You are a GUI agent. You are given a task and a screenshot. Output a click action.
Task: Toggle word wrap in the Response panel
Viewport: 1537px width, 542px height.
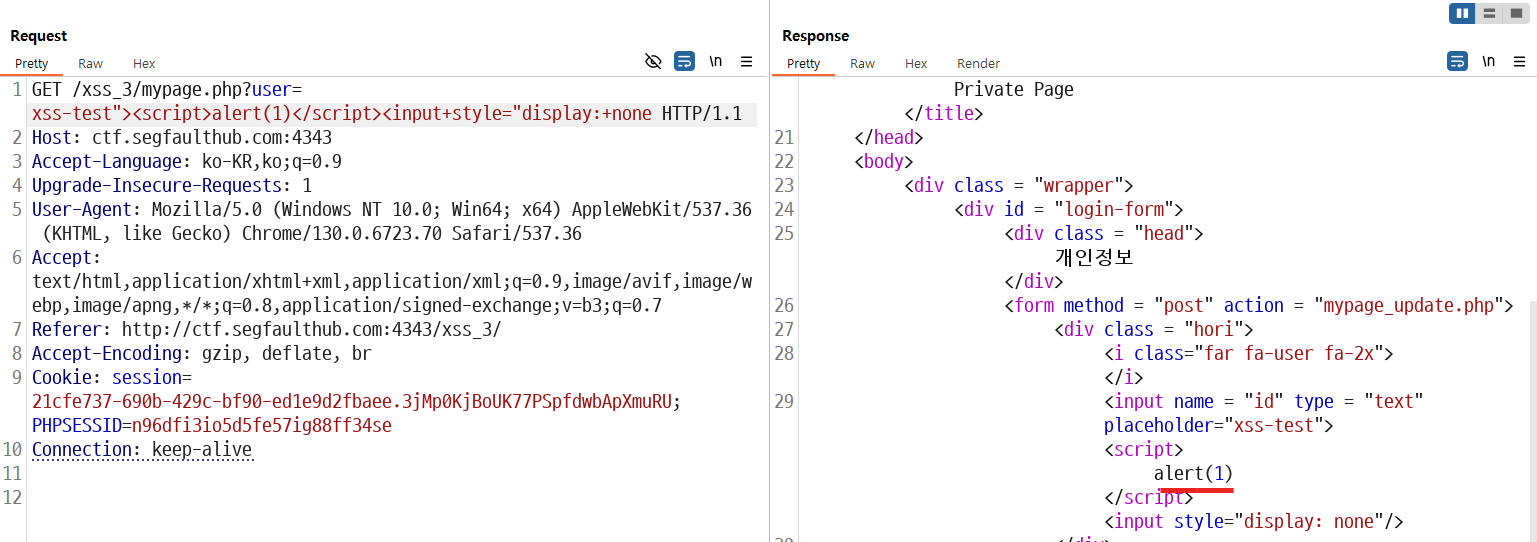tap(1458, 62)
